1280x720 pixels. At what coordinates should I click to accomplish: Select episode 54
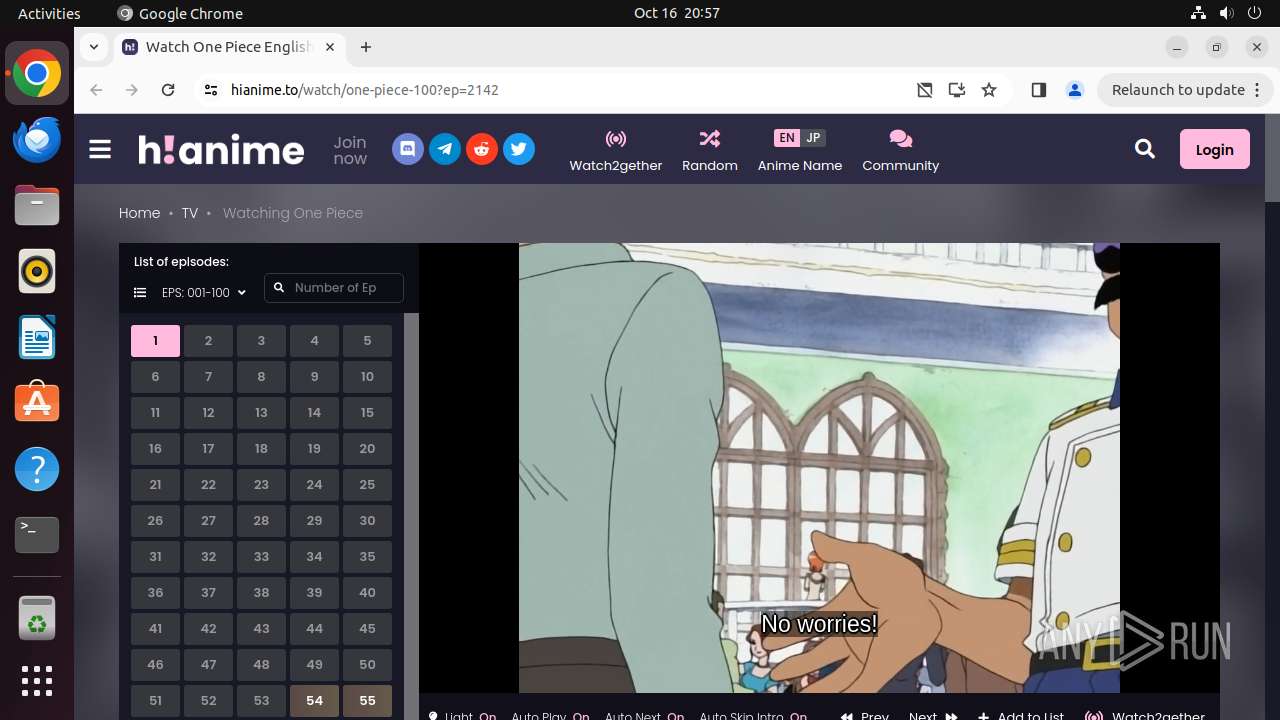[314, 701]
